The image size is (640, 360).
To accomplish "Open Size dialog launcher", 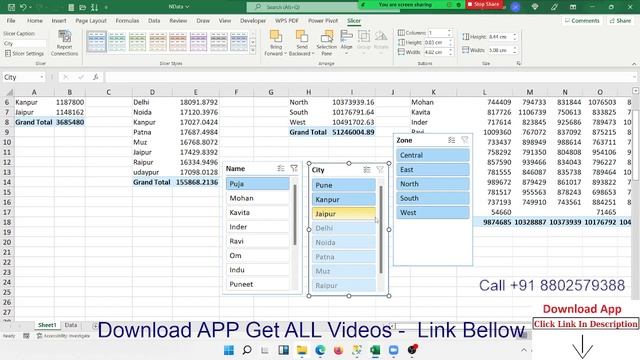I will (x=518, y=63).
